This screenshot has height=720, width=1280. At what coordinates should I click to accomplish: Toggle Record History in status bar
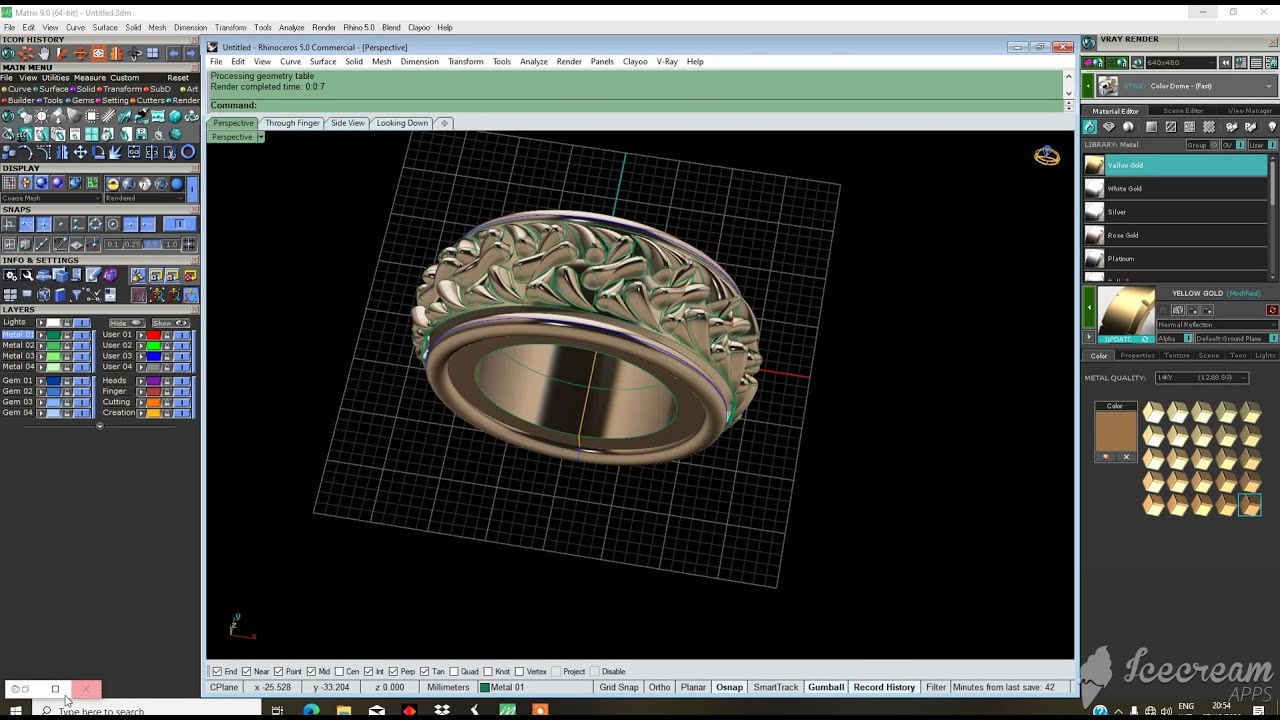884,687
